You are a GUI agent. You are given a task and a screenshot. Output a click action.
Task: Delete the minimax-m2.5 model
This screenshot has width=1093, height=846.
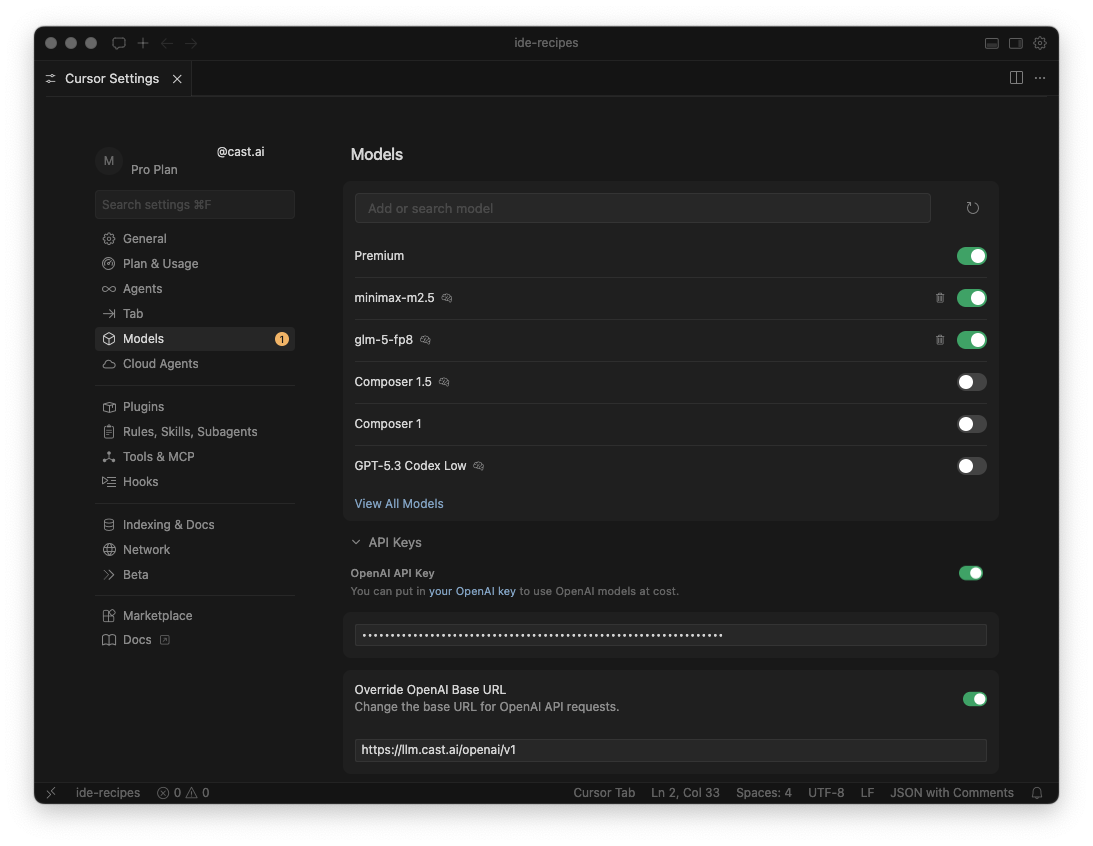point(940,298)
